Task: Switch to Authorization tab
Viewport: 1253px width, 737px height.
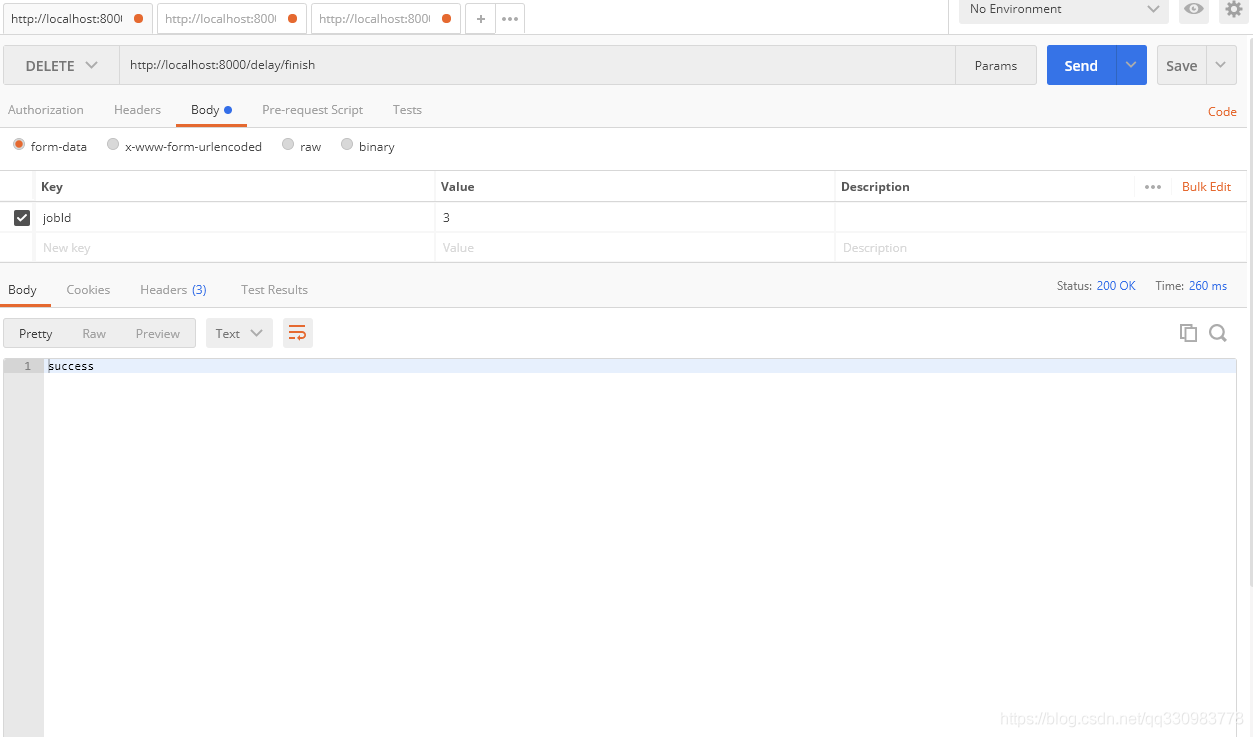Action: point(46,110)
